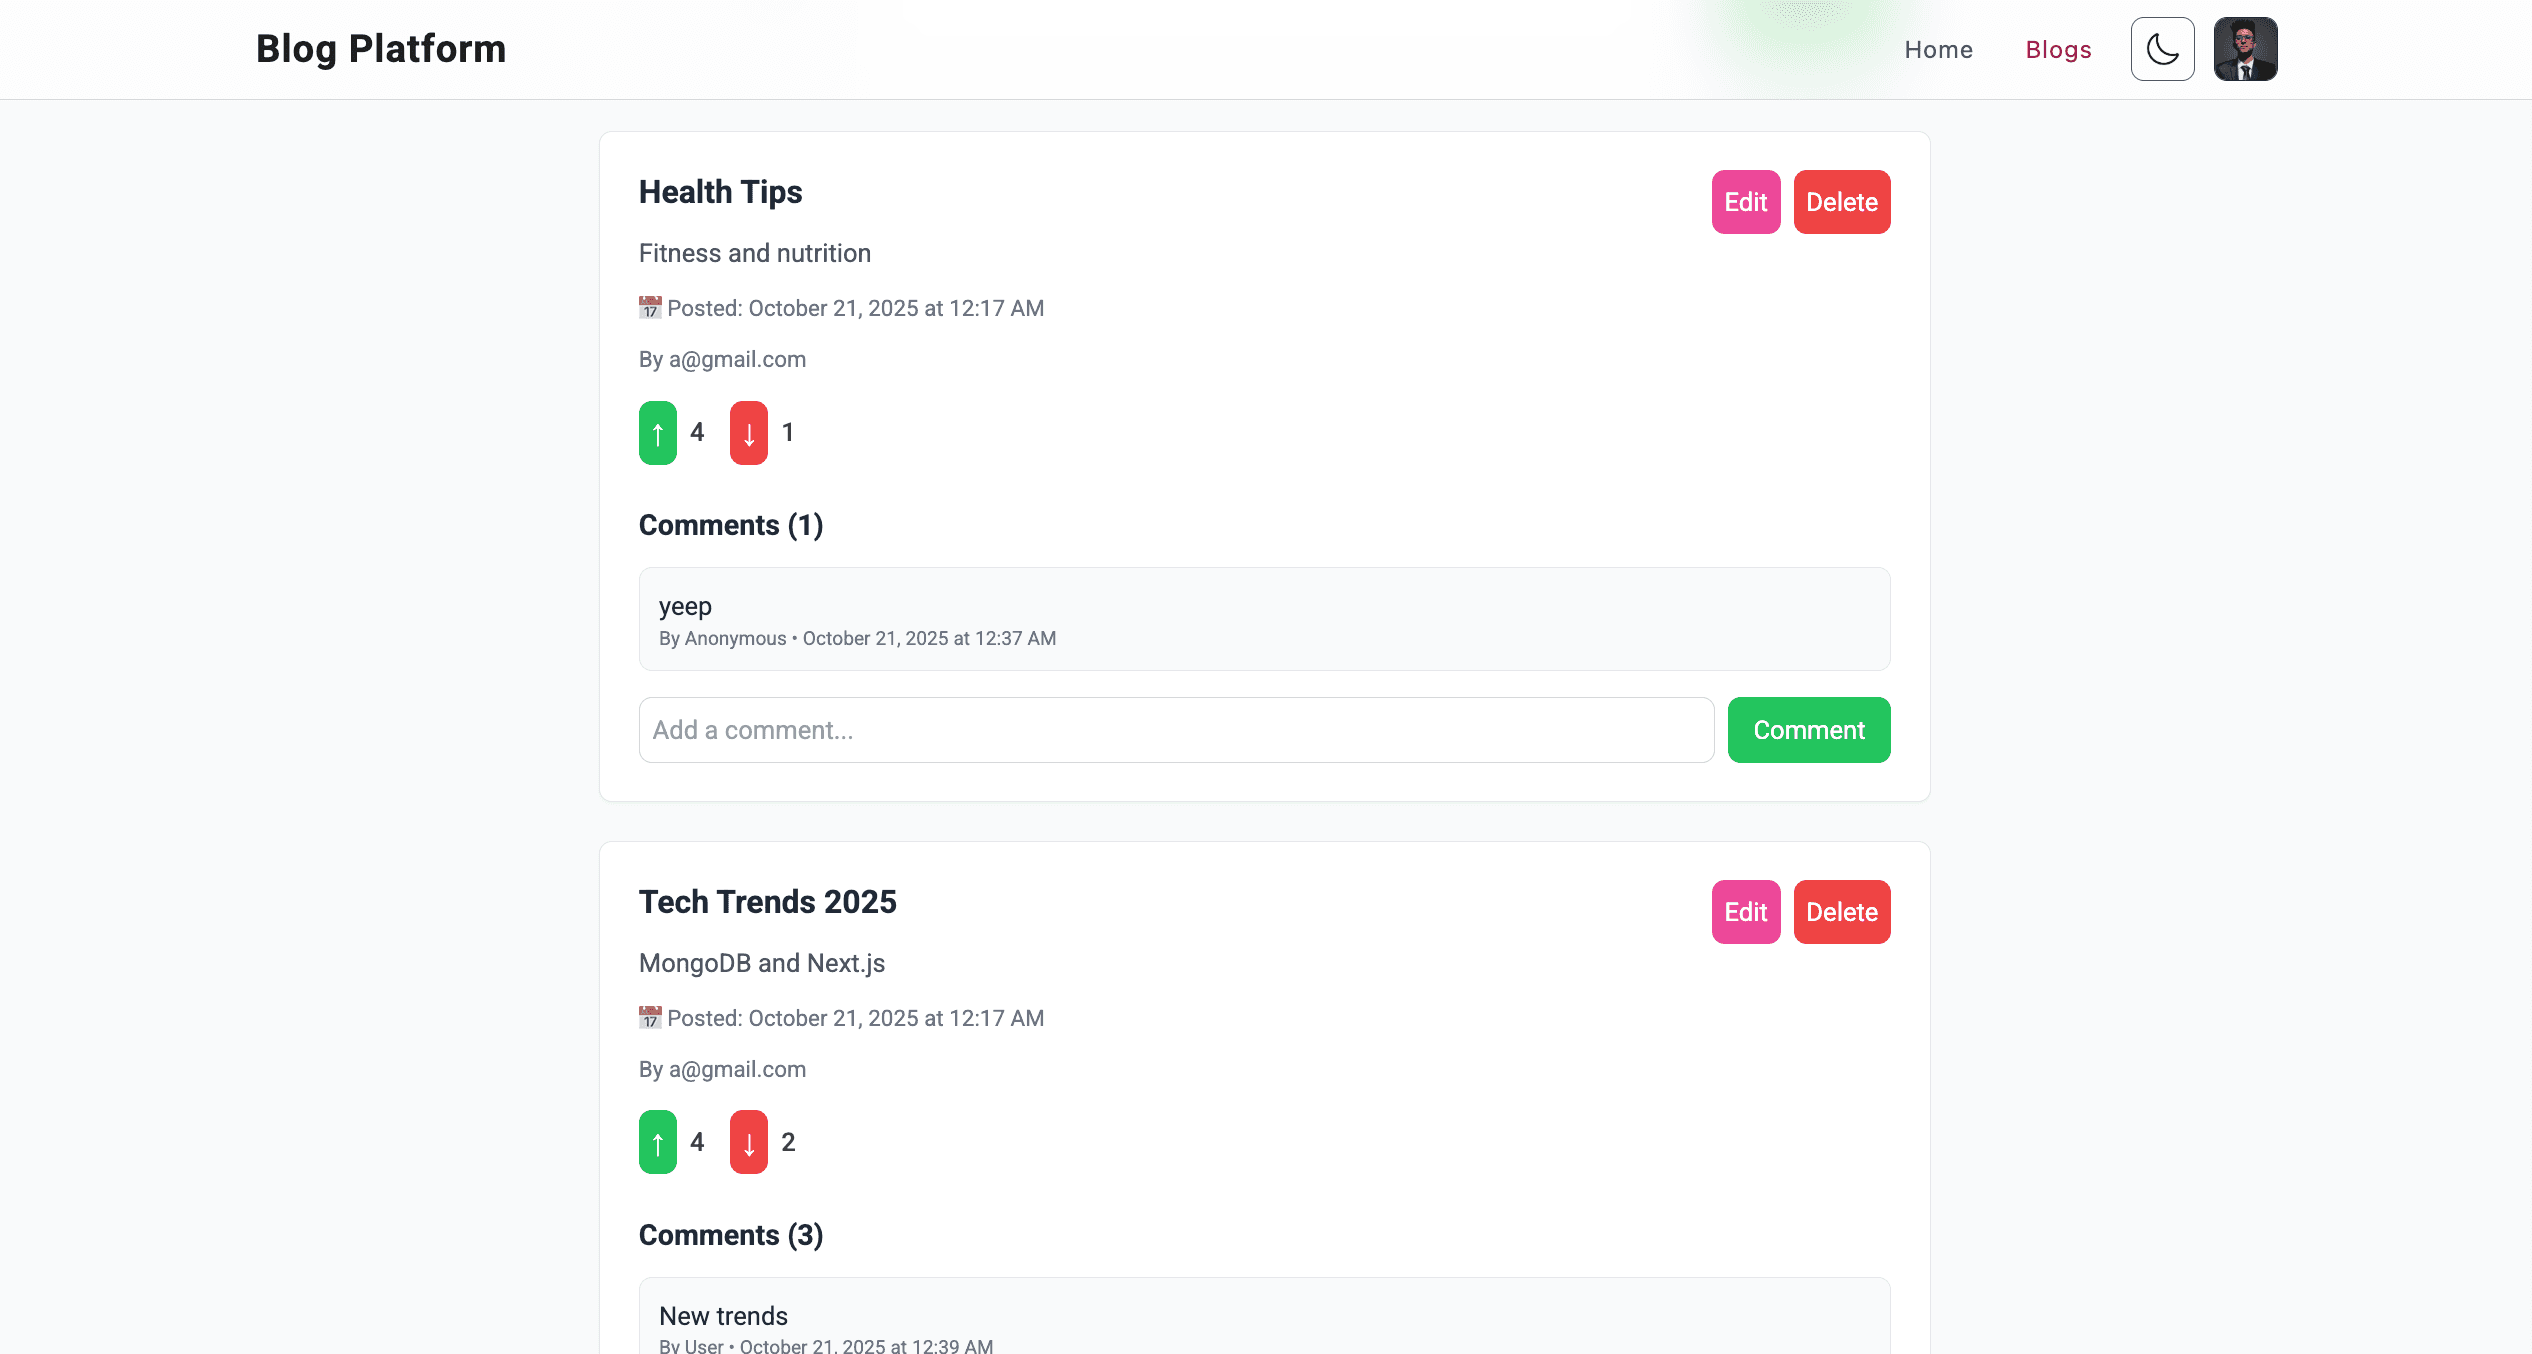2532x1354 pixels.
Task: Click the Tech Trends 2025 title
Action: (767, 902)
